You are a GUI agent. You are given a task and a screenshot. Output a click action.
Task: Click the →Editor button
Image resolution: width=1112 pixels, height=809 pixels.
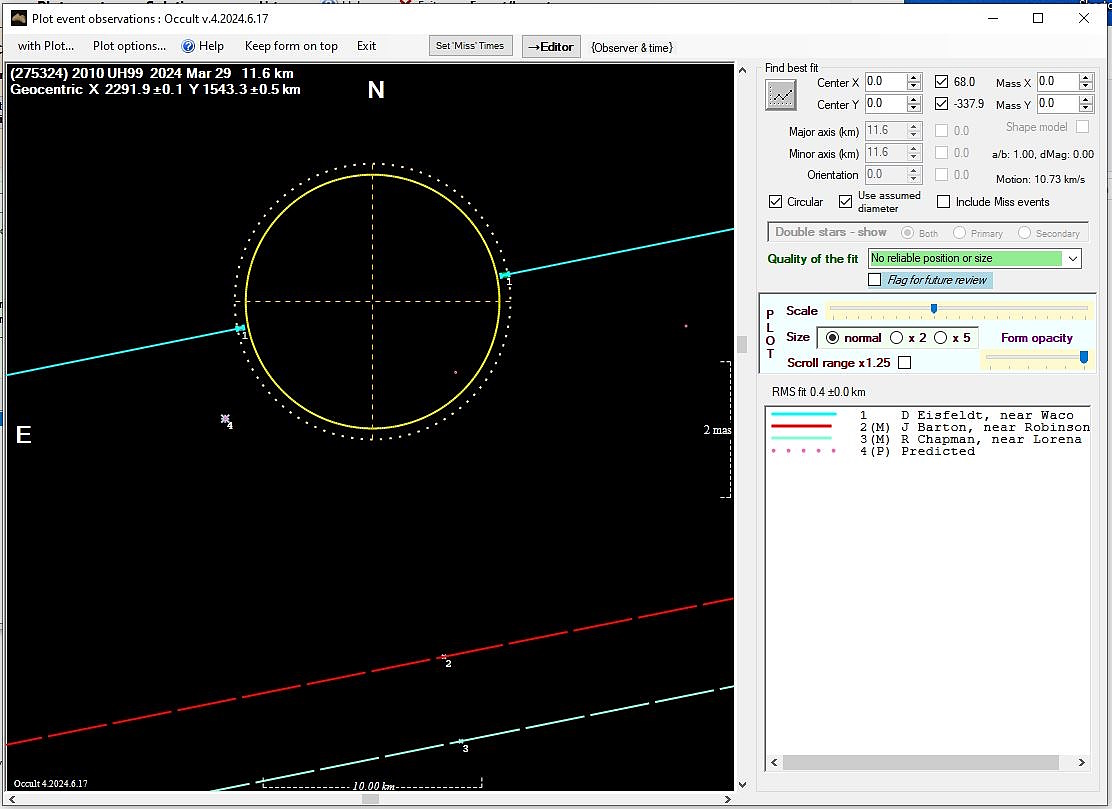551,47
